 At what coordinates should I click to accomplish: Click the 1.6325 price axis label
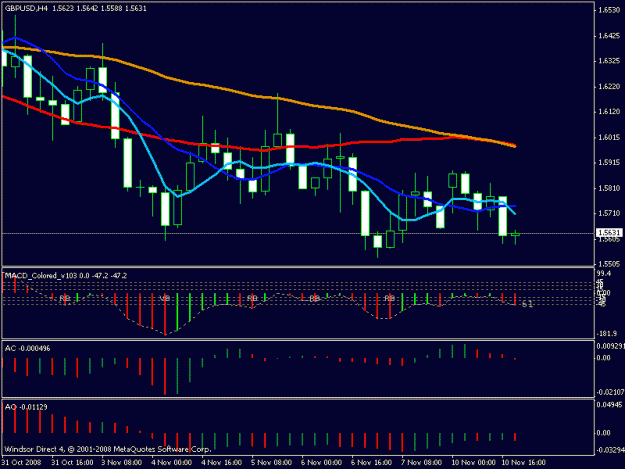(609, 61)
